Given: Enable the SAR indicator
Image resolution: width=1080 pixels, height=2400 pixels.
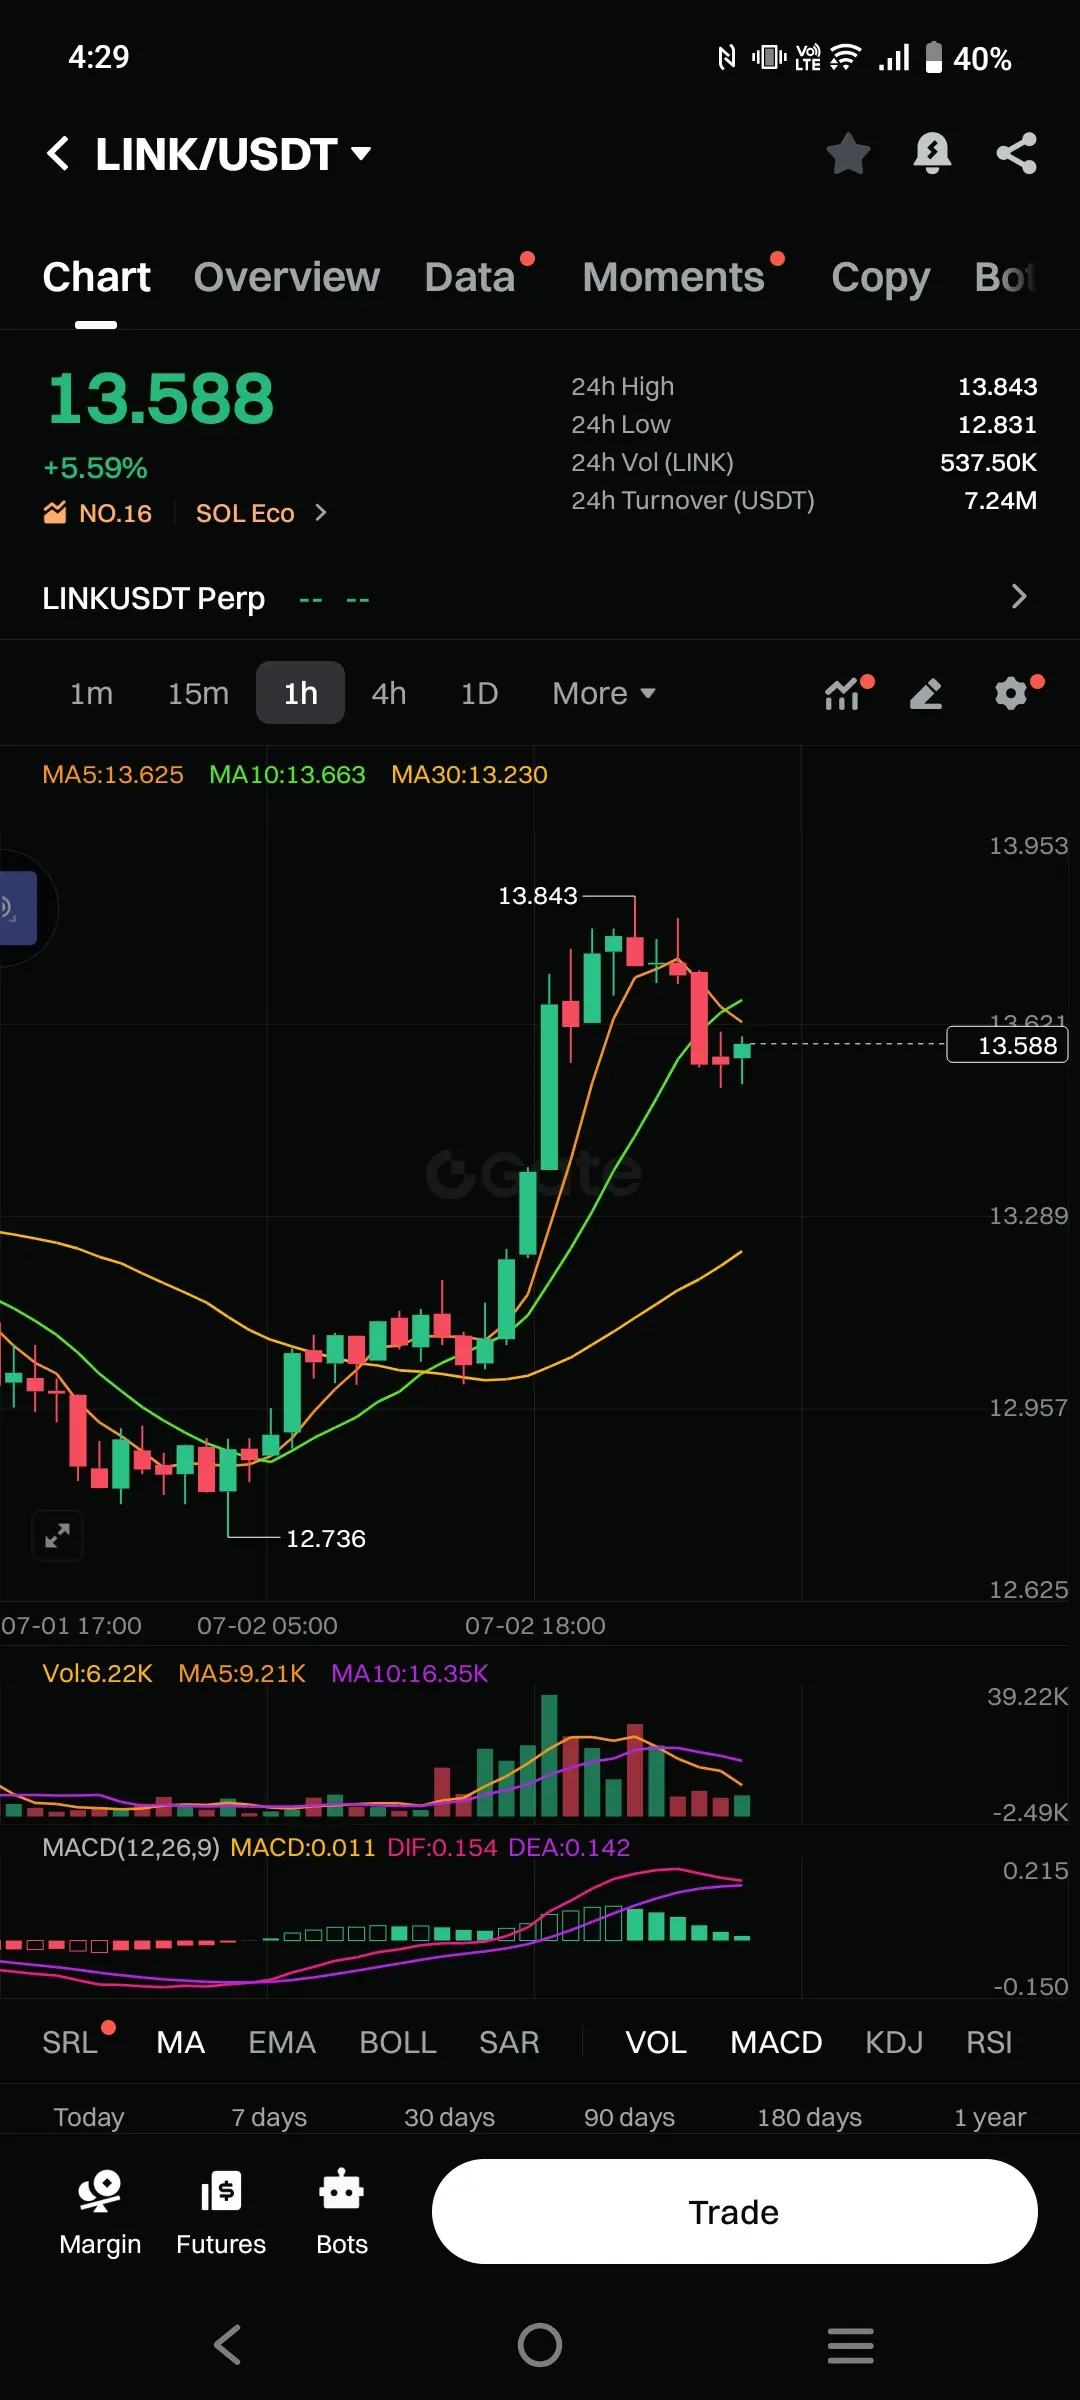Looking at the screenshot, I should click(x=509, y=2043).
